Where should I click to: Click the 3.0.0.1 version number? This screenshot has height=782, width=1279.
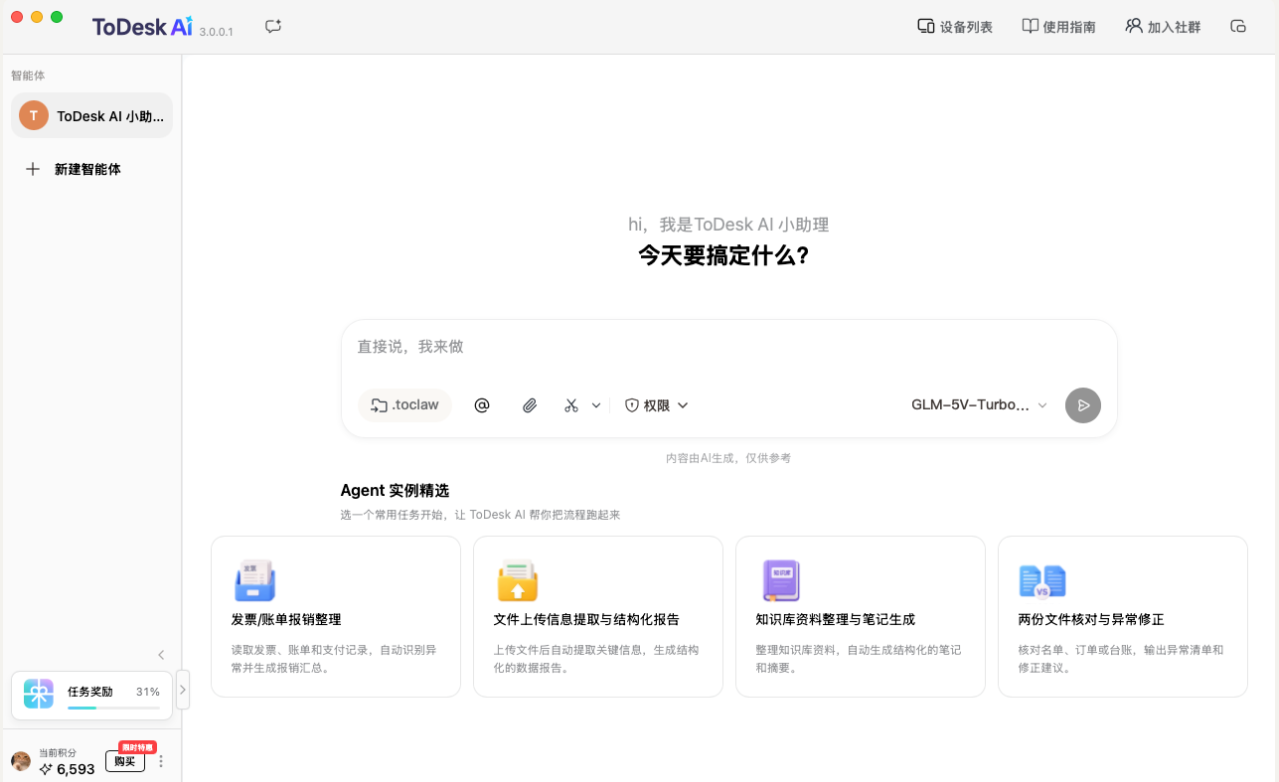216,32
